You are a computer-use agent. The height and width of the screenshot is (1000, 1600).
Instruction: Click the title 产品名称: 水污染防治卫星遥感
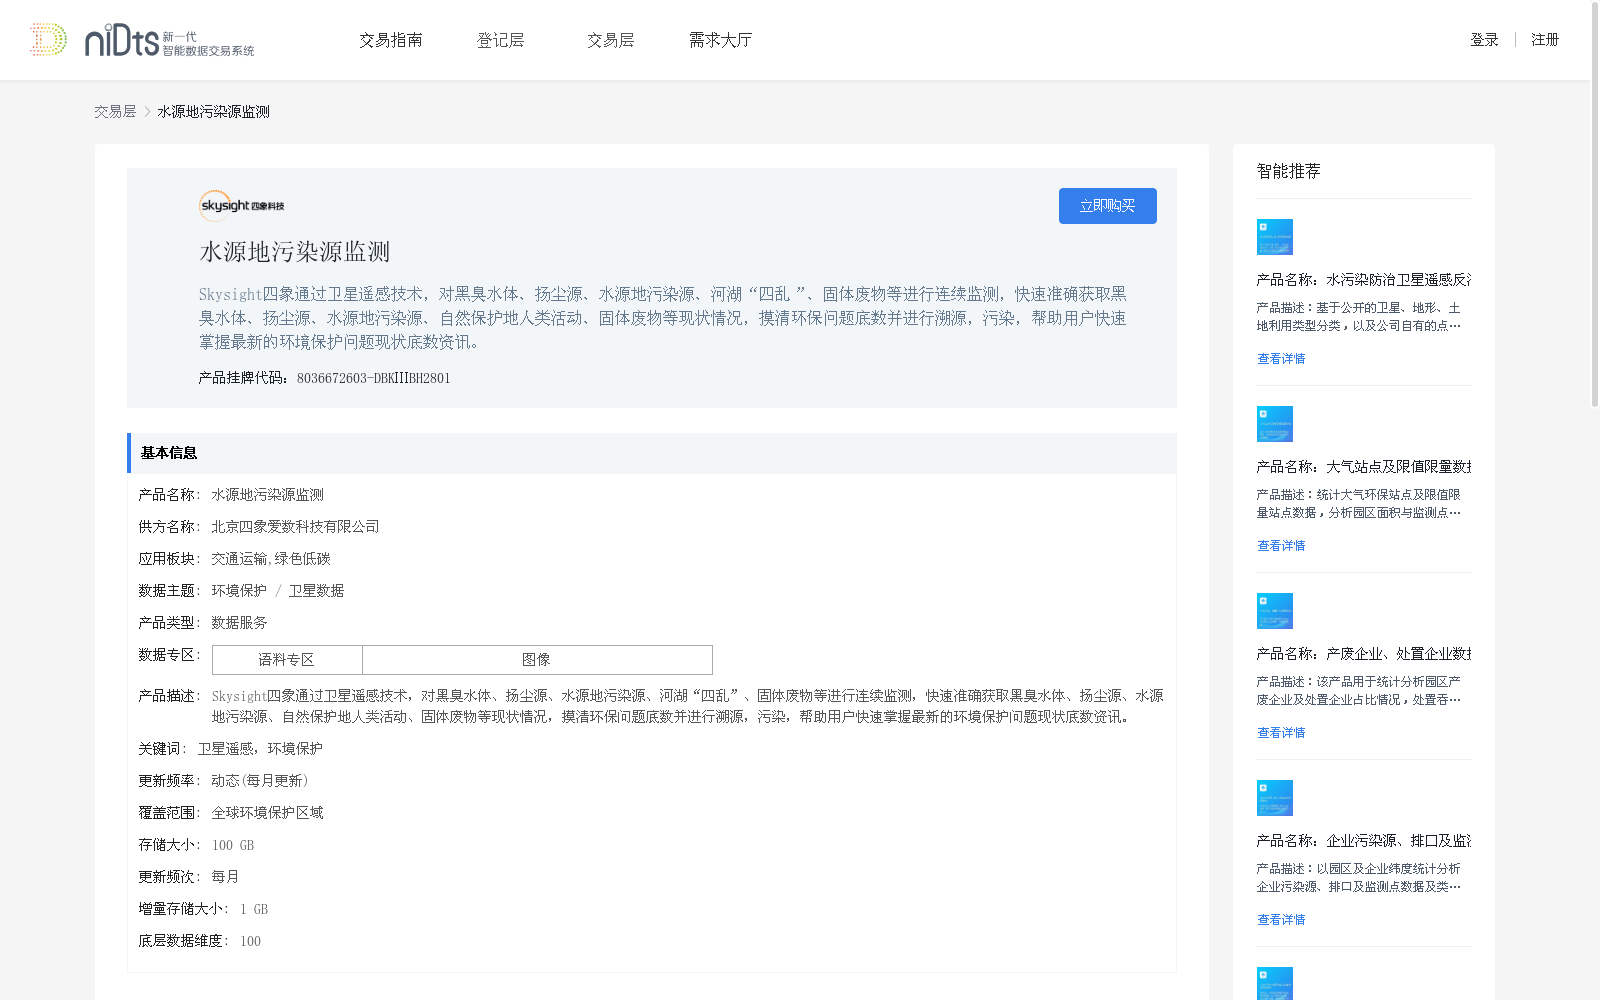click(x=1364, y=280)
